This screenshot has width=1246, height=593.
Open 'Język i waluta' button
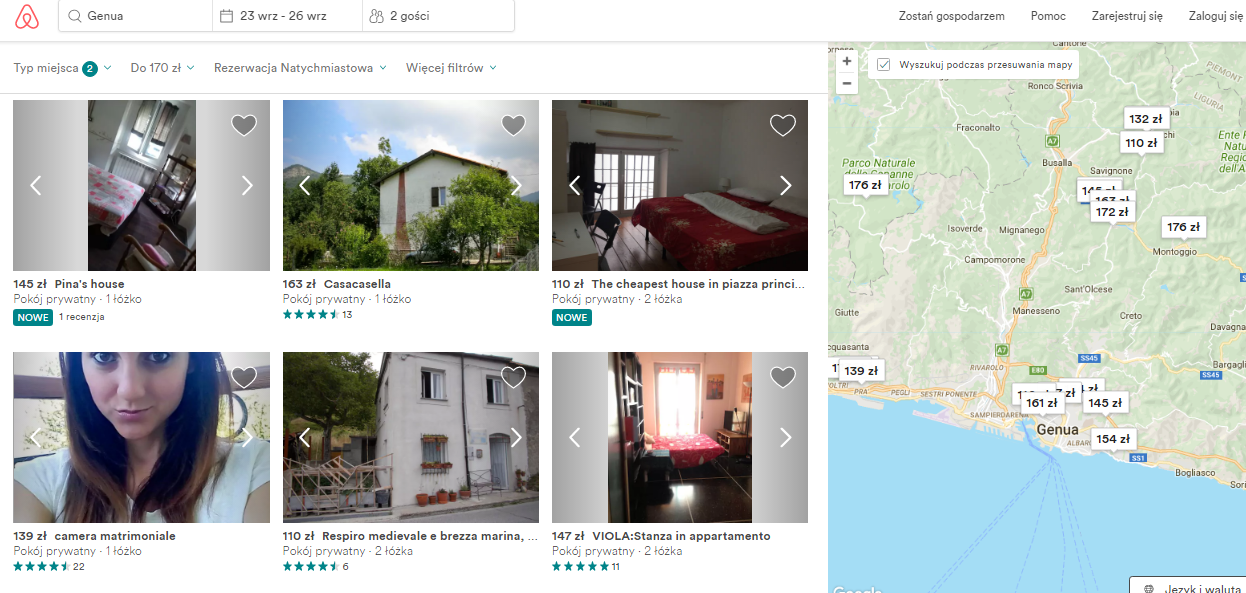coord(1191,588)
